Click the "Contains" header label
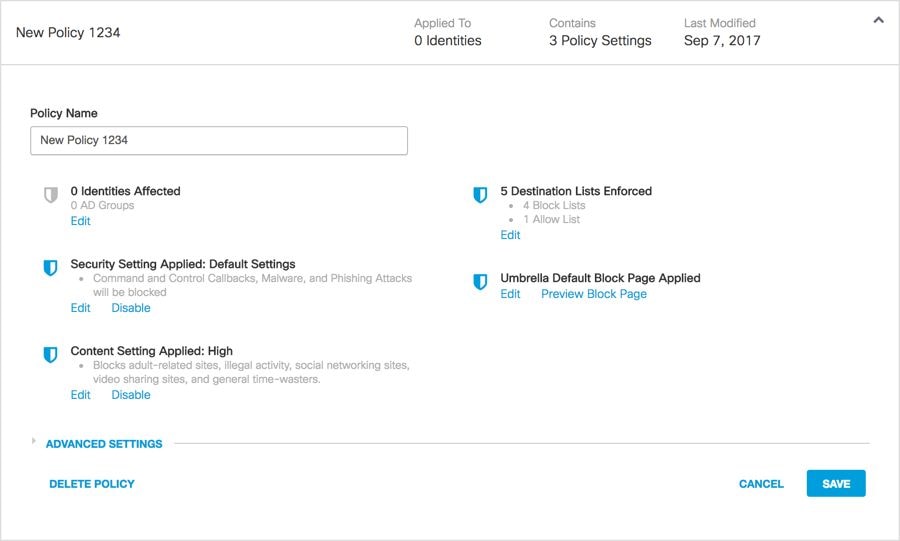Viewport: 900px width, 541px height. pos(572,23)
